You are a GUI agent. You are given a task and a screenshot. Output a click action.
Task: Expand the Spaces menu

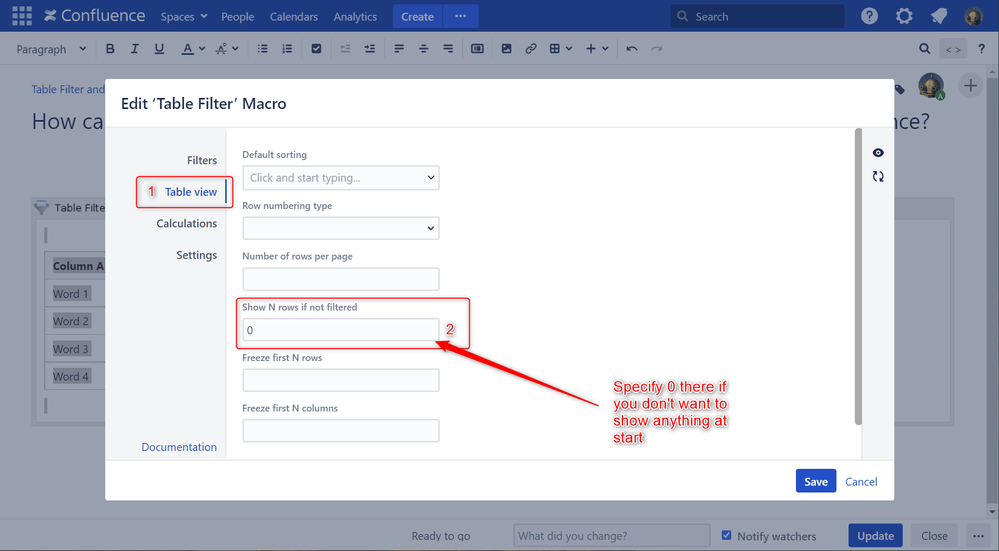(183, 17)
